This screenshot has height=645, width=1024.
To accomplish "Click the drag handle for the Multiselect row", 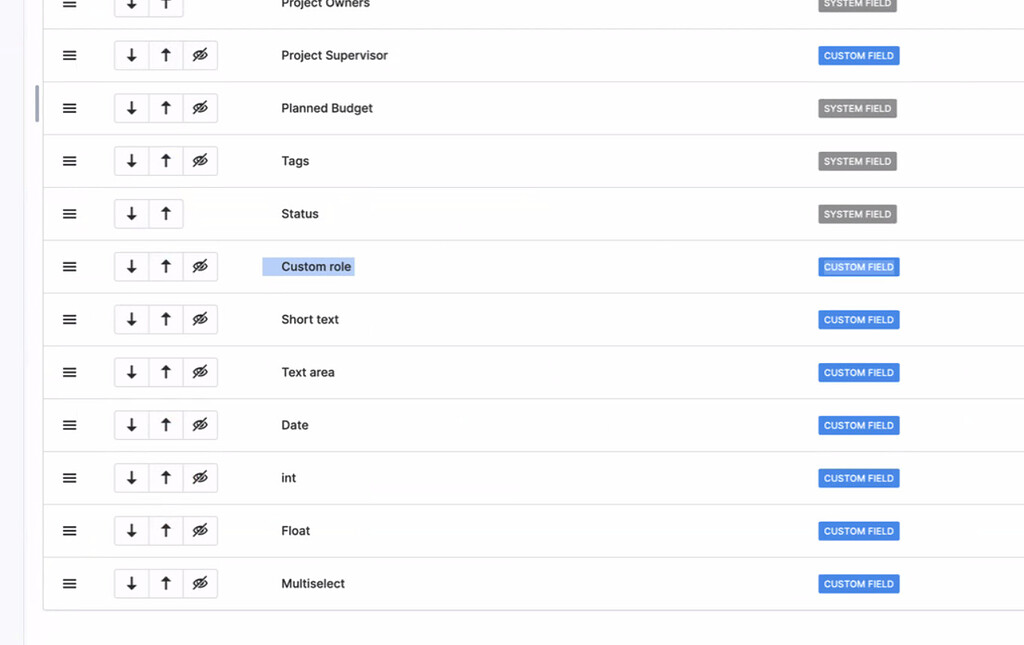I will [69, 583].
